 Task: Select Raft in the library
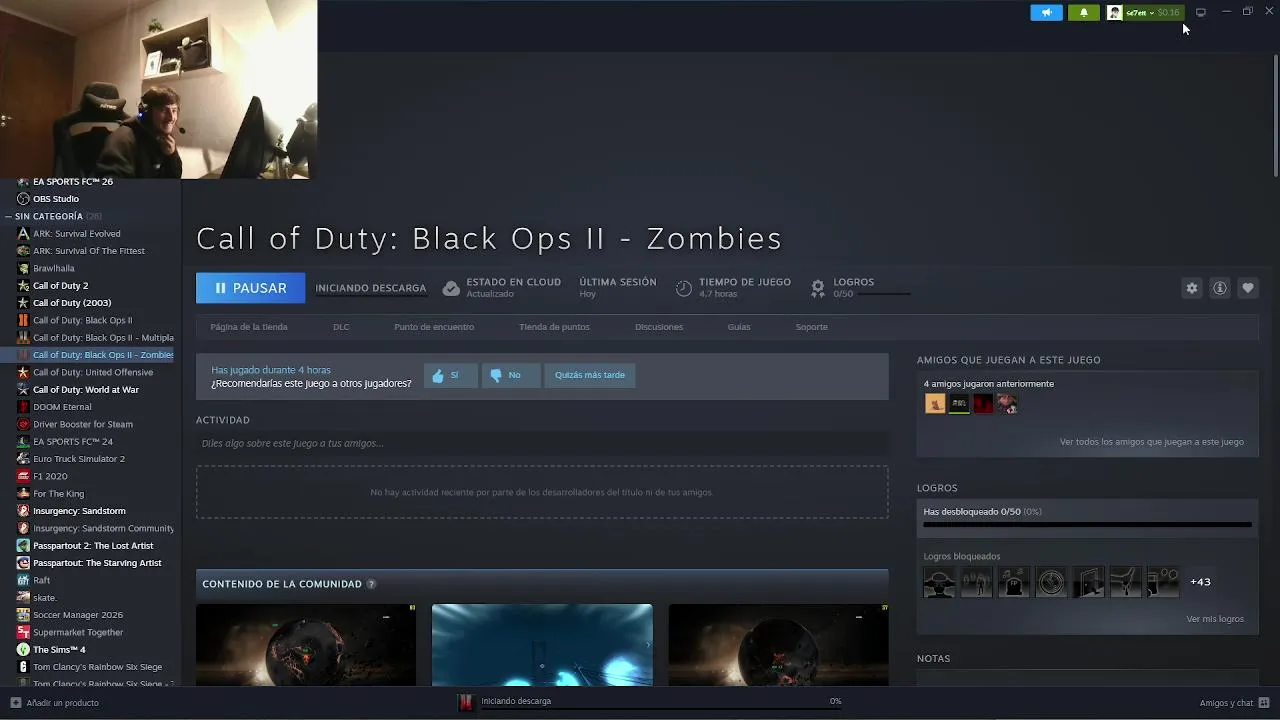click(x=41, y=580)
